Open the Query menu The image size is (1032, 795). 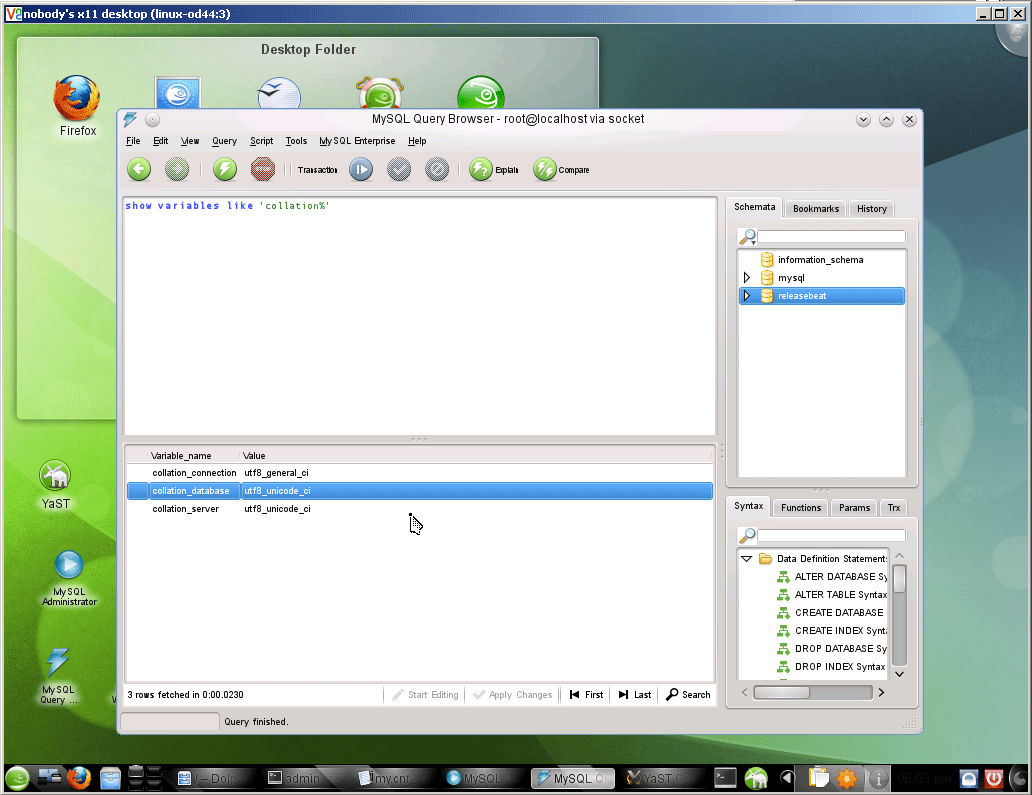(224, 141)
